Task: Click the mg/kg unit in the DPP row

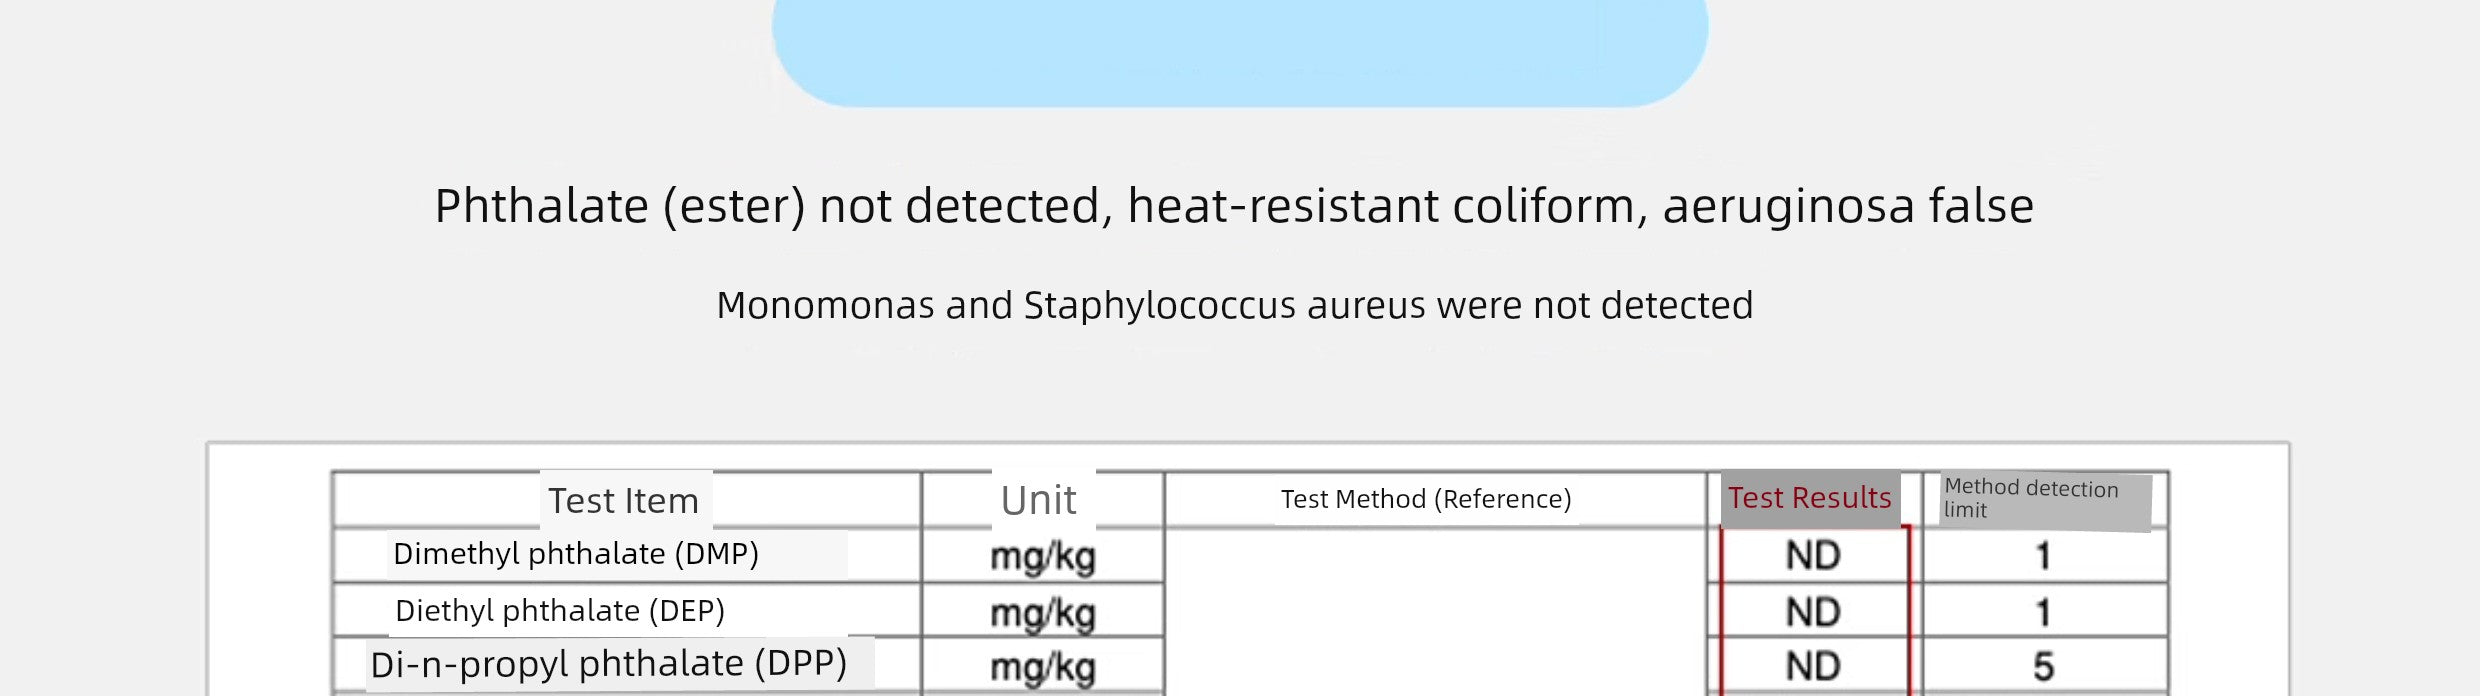Action: (1043, 668)
